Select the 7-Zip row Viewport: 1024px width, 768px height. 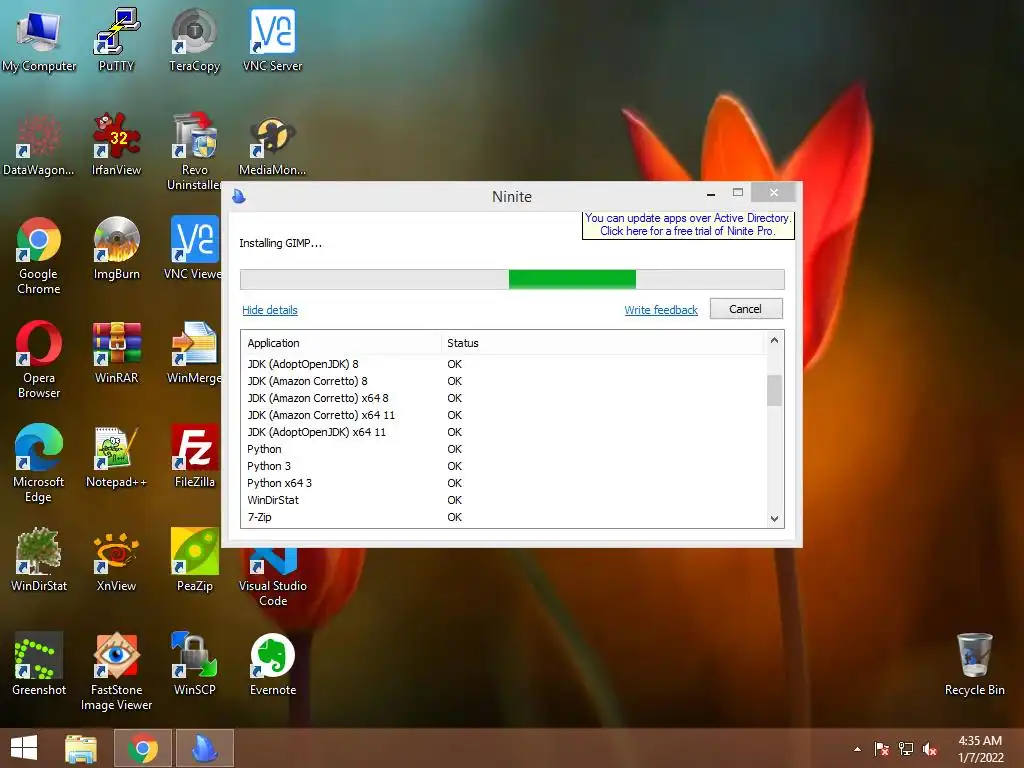tap(503, 517)
